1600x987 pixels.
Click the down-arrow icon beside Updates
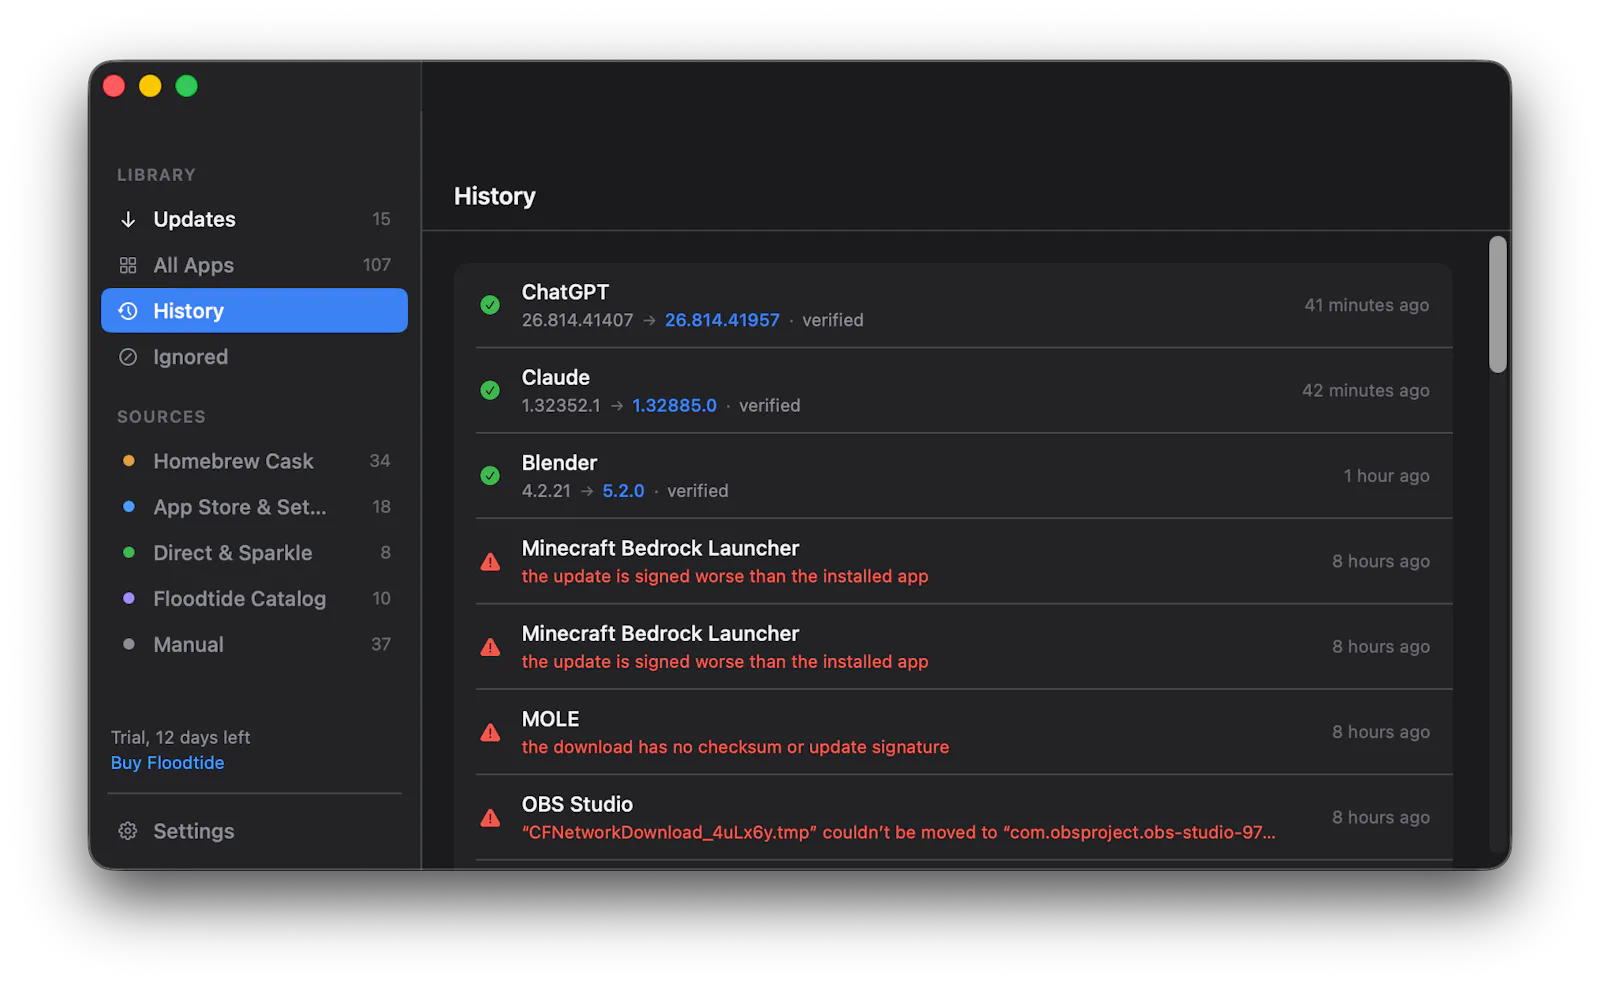128,219
